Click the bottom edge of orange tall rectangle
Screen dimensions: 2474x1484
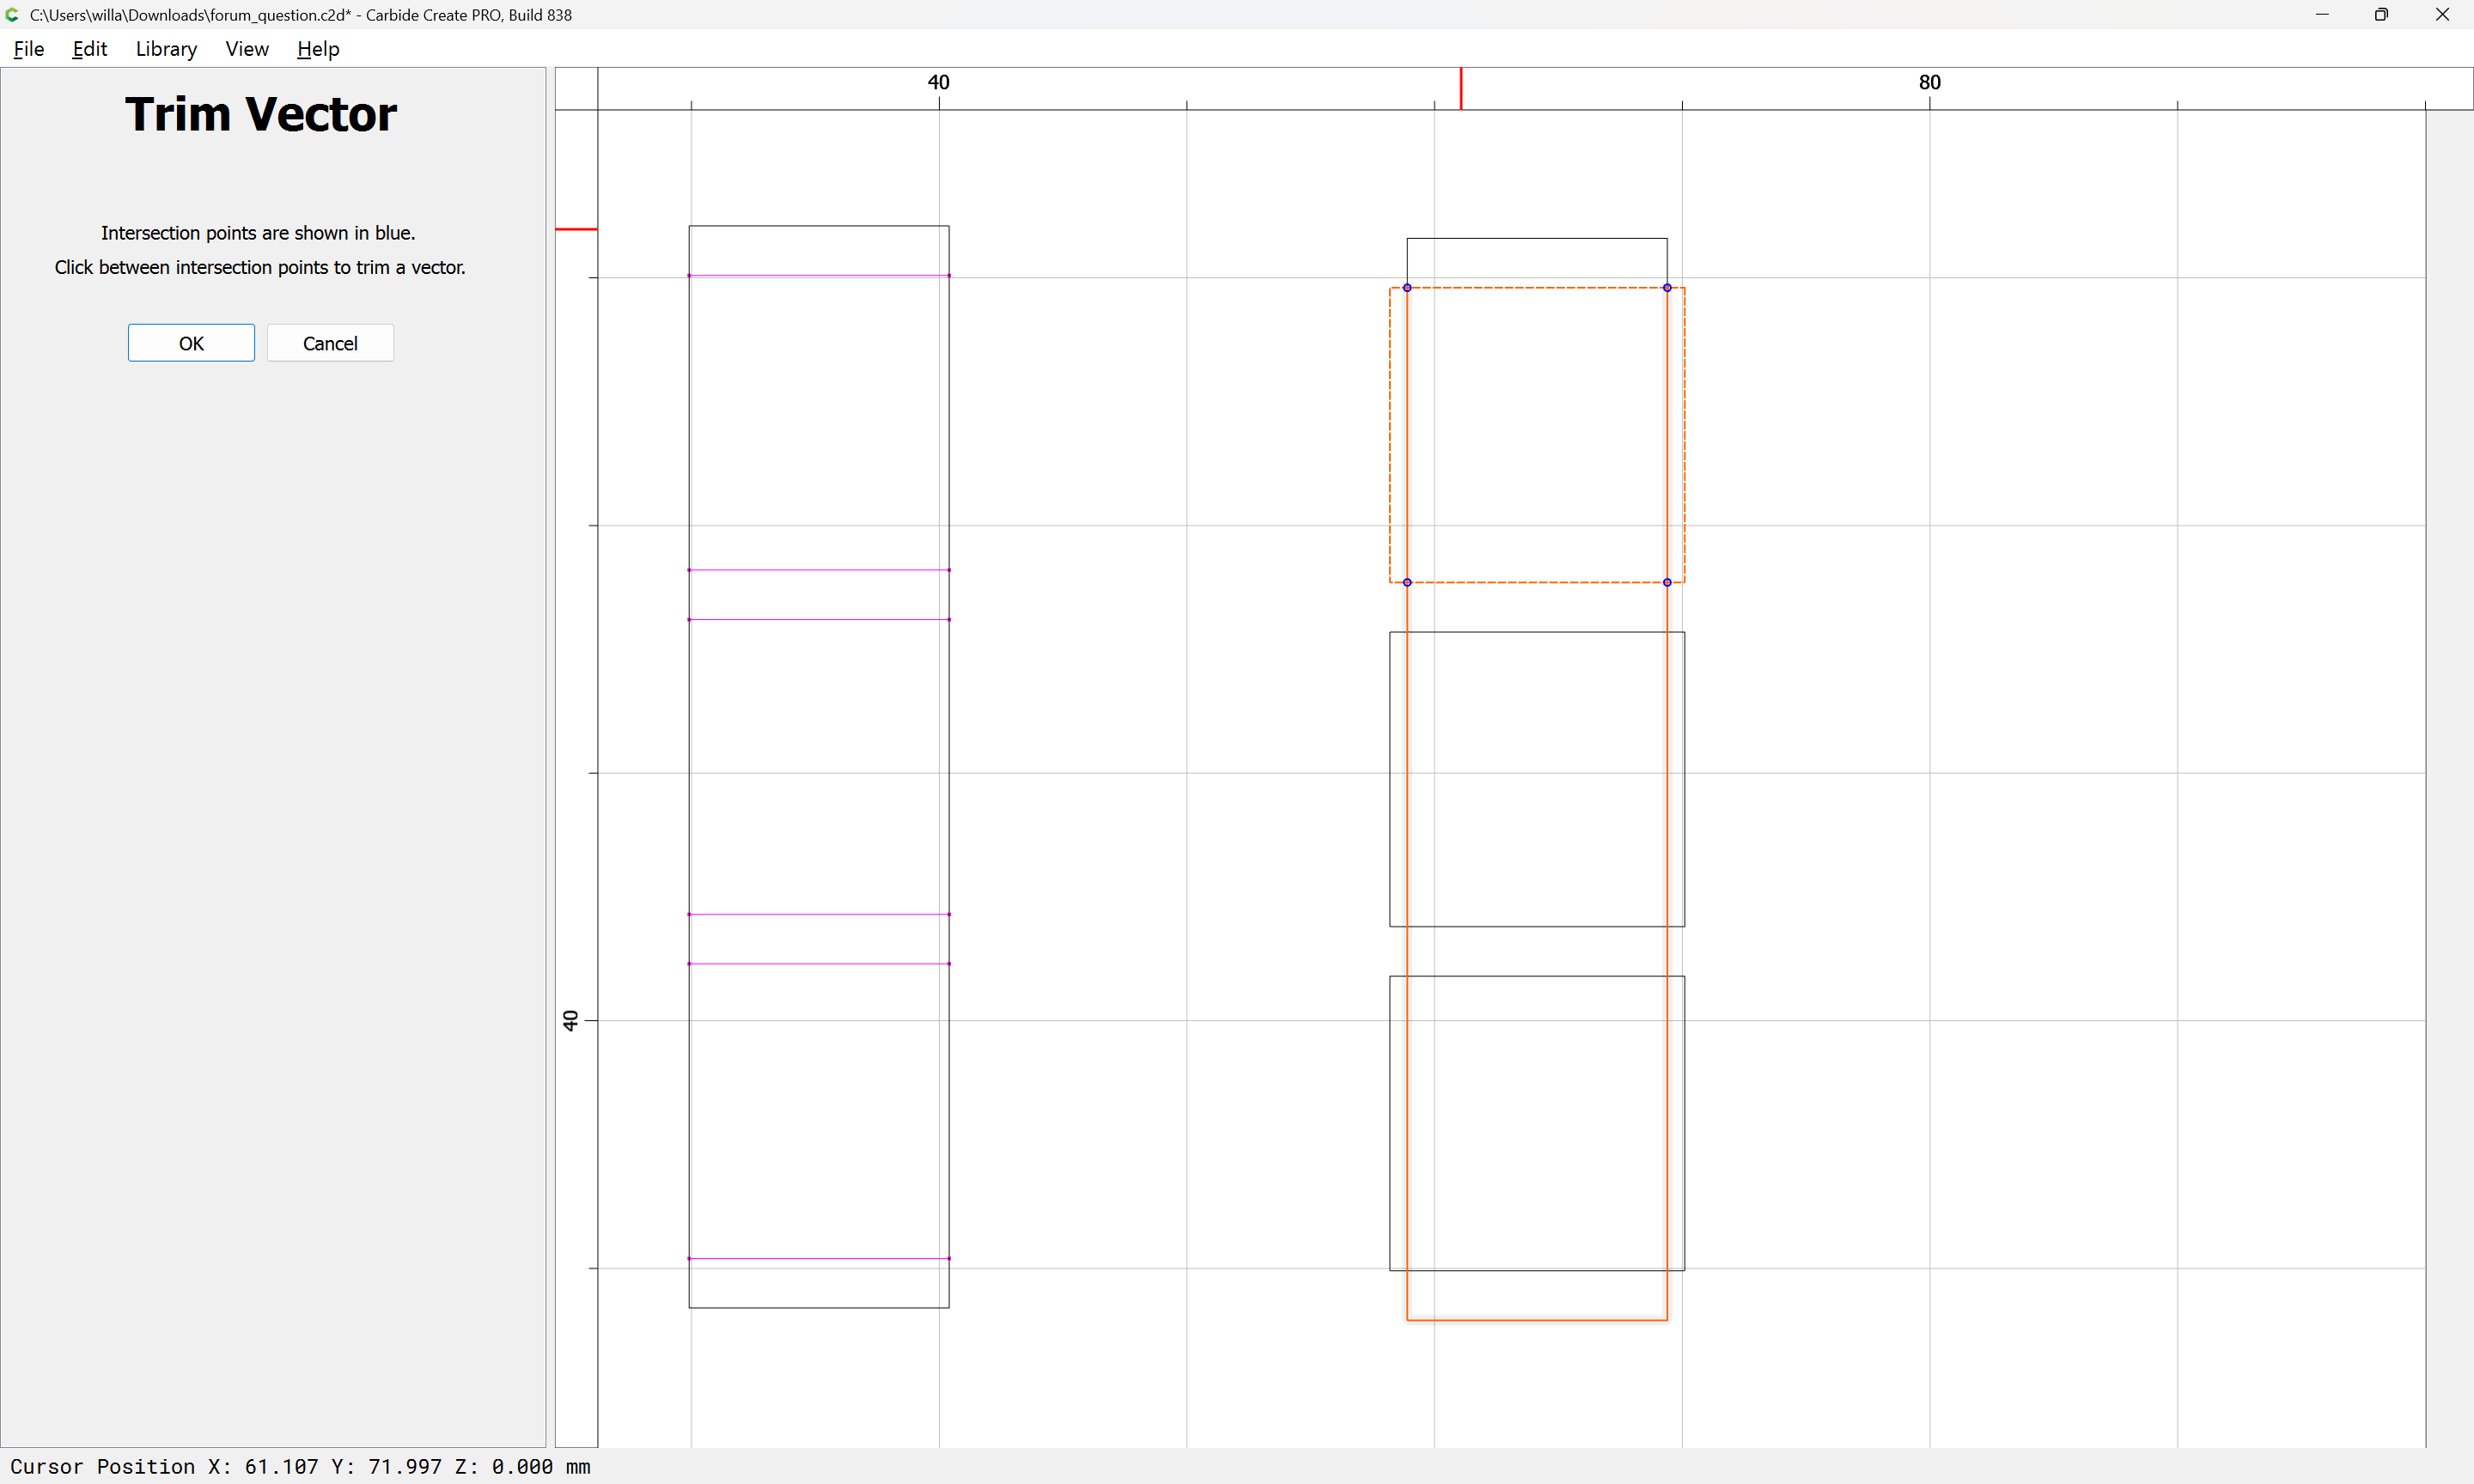pyautogui.click(x=1537, y=1320)
